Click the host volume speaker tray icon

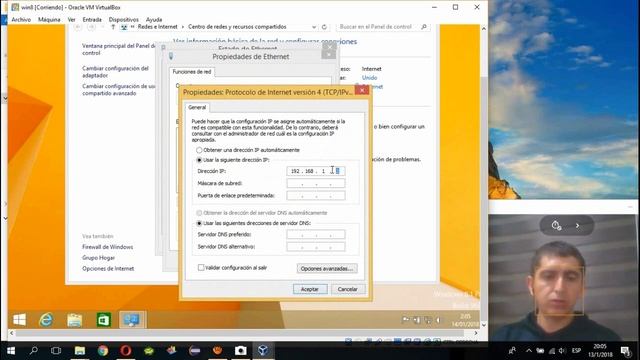562,351
